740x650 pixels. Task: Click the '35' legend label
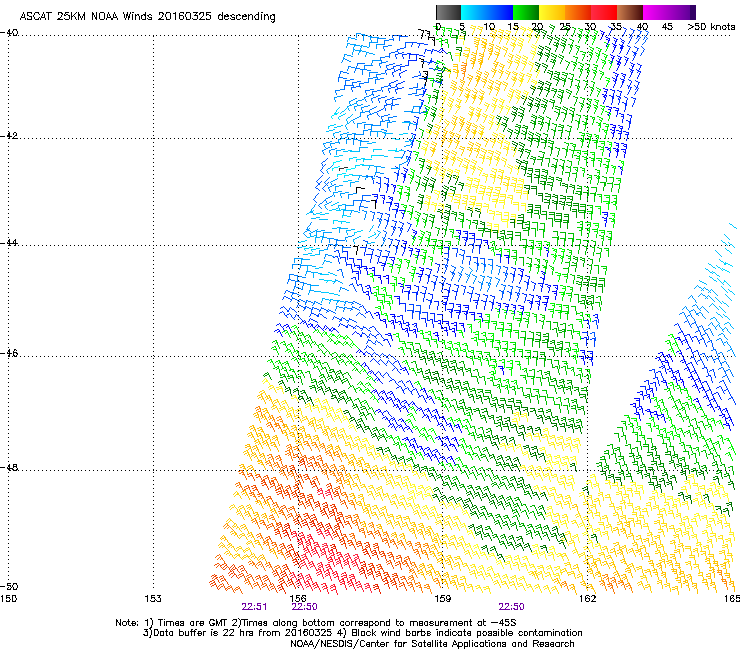[x=616, y=27]
